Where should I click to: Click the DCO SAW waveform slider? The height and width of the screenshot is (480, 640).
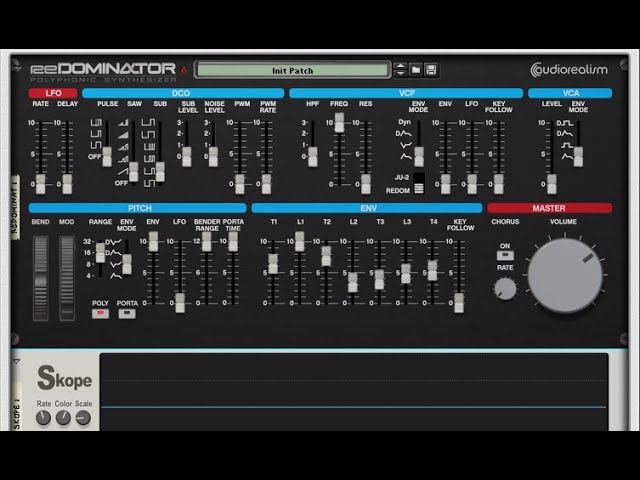tap(133, 172)
